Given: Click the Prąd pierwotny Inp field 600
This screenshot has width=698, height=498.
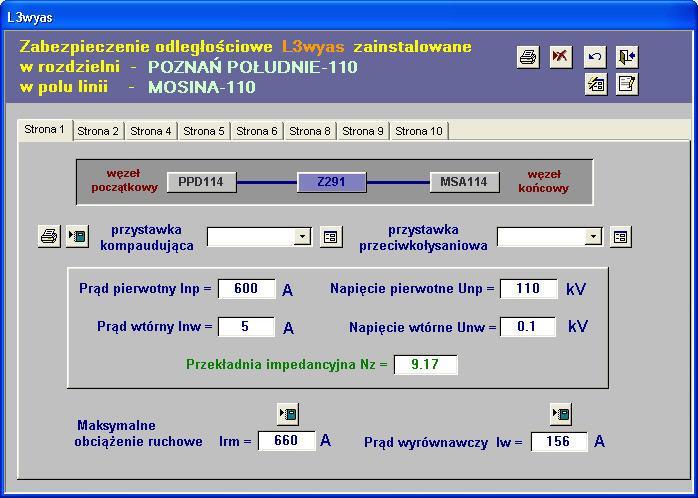Looking at the screenshot, I should tap(246, 288).
